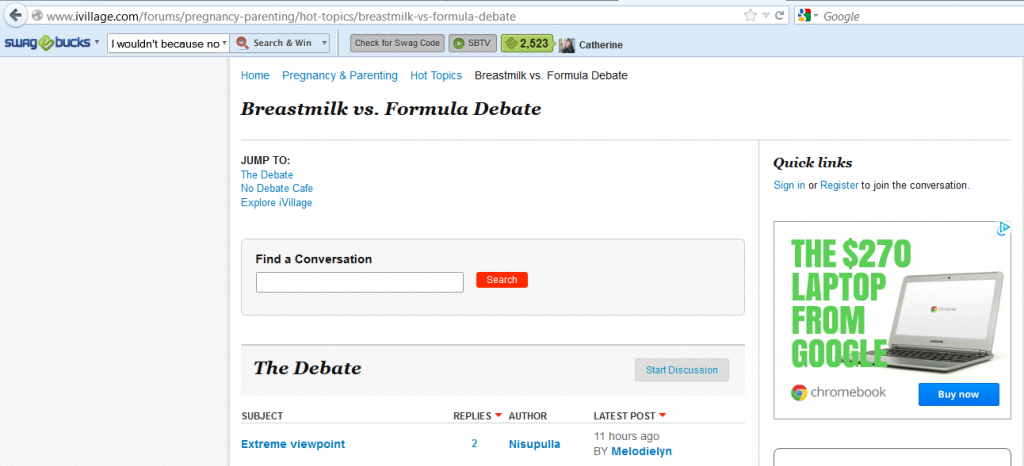
Task: Click Check for Swag Code button
Action: point(397,43)
